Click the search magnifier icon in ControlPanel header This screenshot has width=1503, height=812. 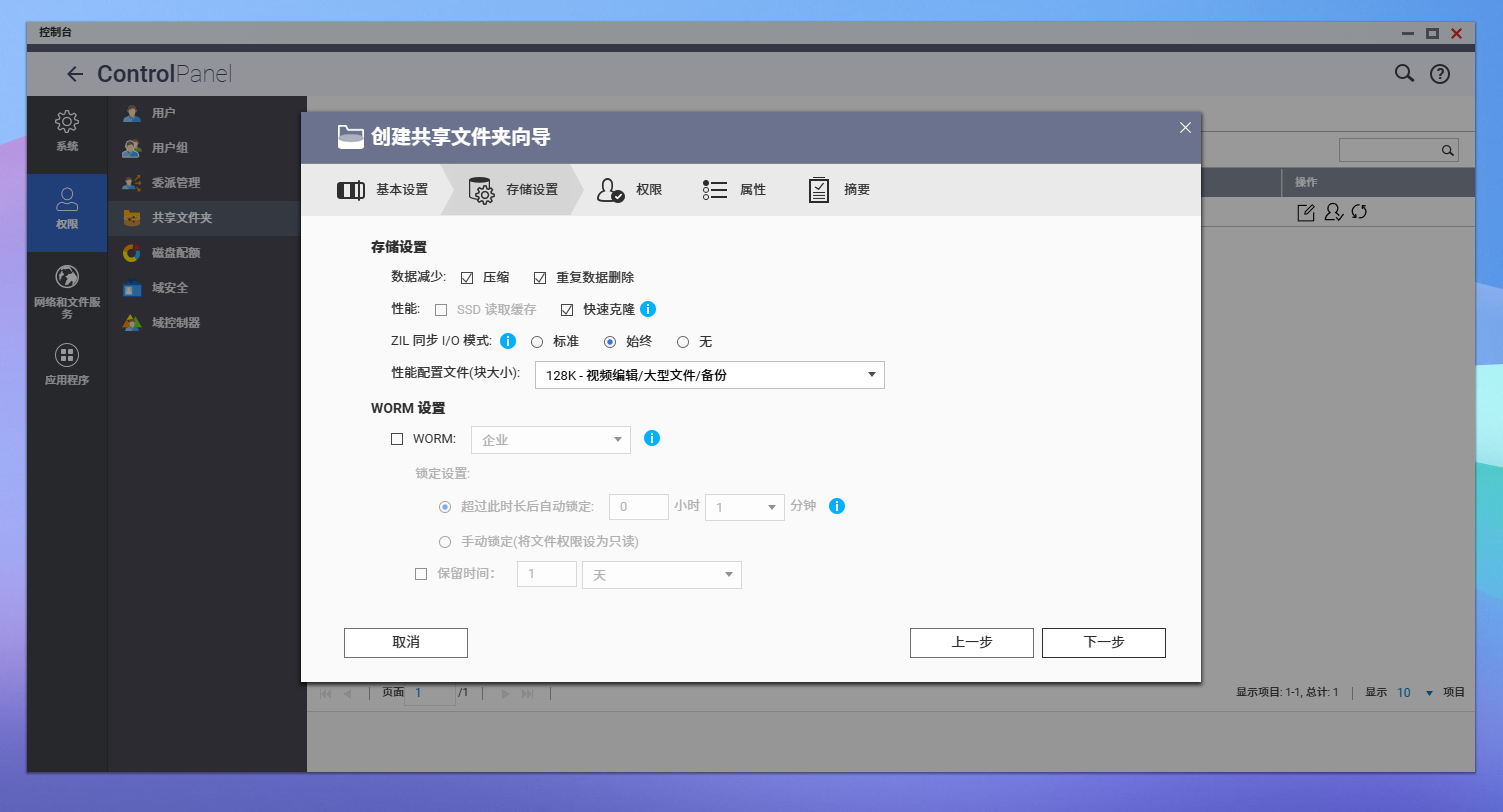(1404, 73)
